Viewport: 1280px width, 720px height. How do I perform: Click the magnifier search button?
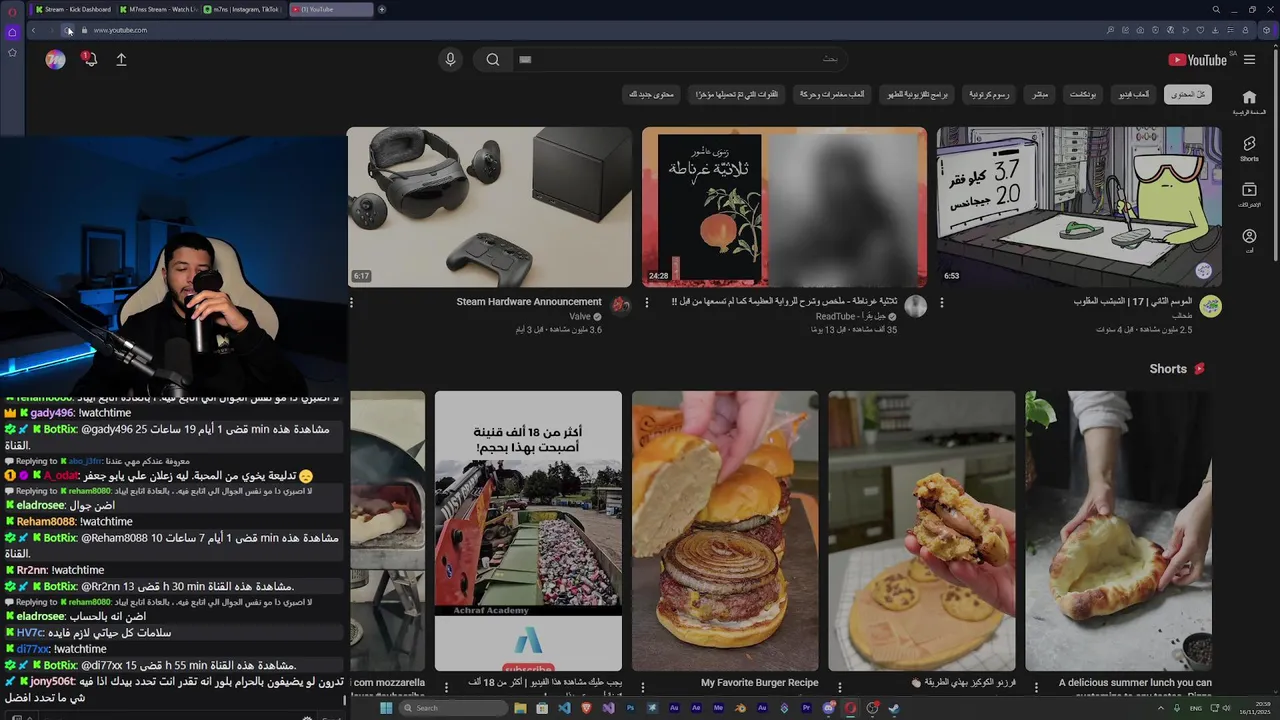tap(493, 60)
